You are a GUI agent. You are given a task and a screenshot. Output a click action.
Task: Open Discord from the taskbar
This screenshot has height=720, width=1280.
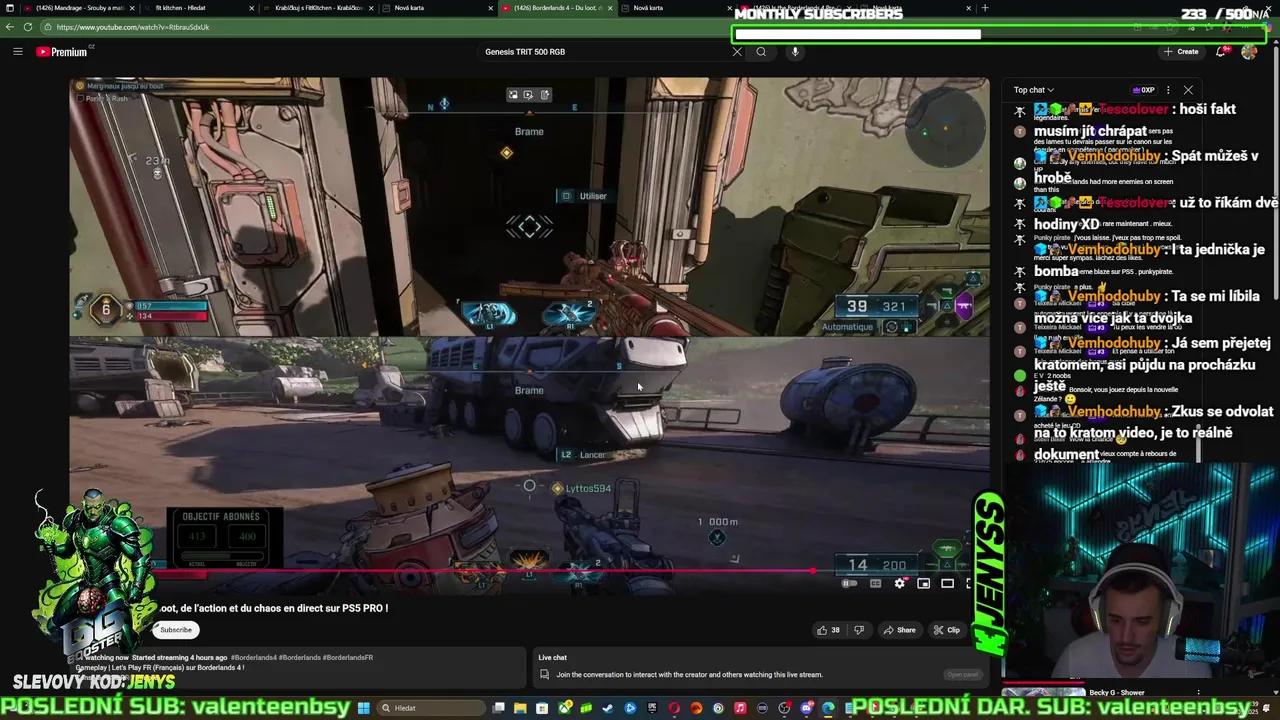pos(806,708)
